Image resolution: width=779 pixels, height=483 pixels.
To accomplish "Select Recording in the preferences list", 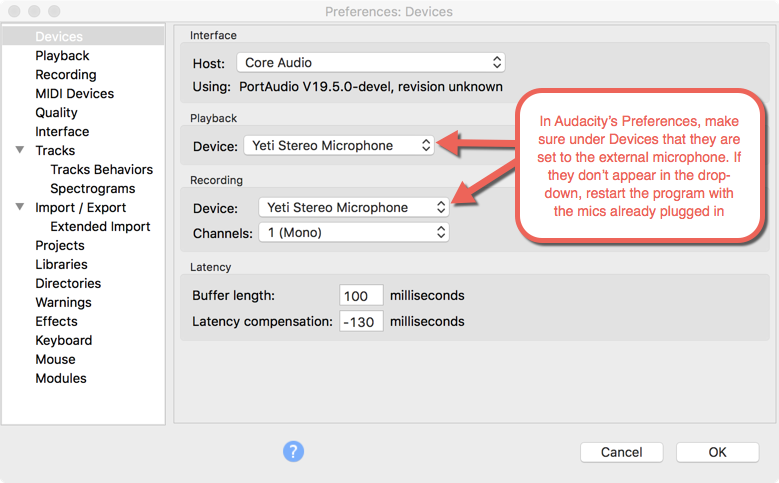I will (x=66, y=75).
